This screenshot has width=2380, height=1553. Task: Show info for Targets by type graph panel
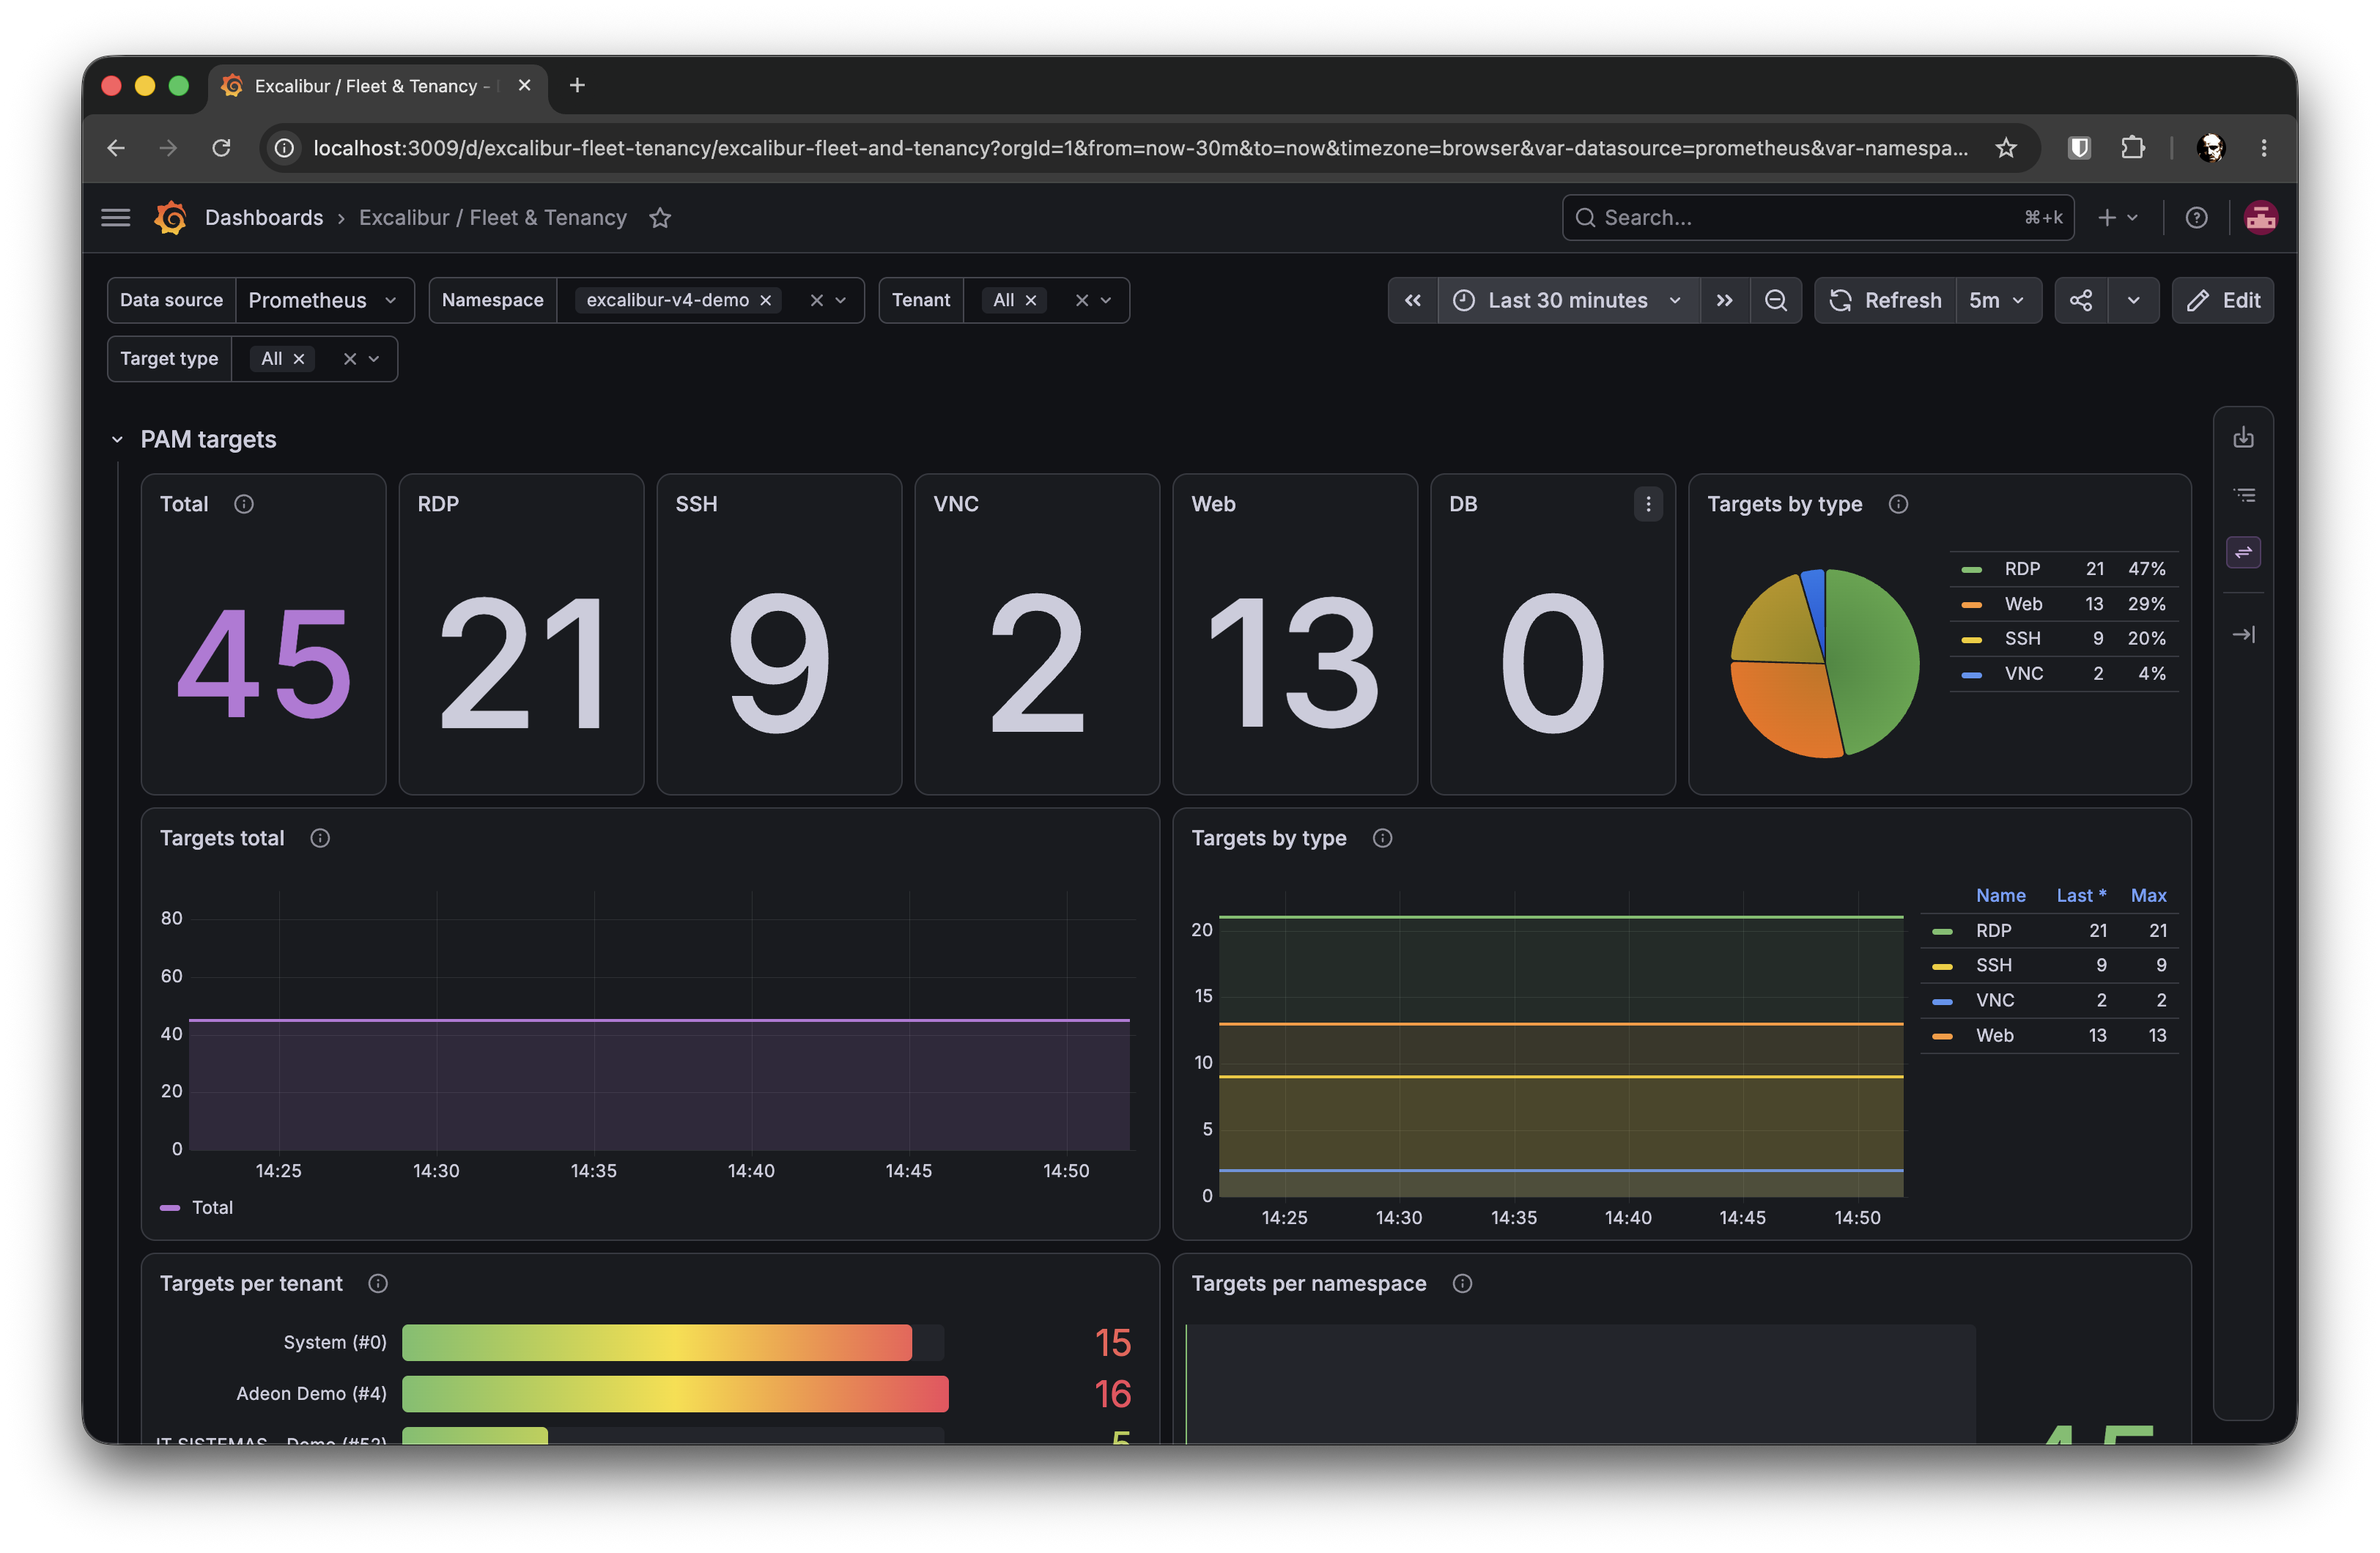tap(1381, 838)
